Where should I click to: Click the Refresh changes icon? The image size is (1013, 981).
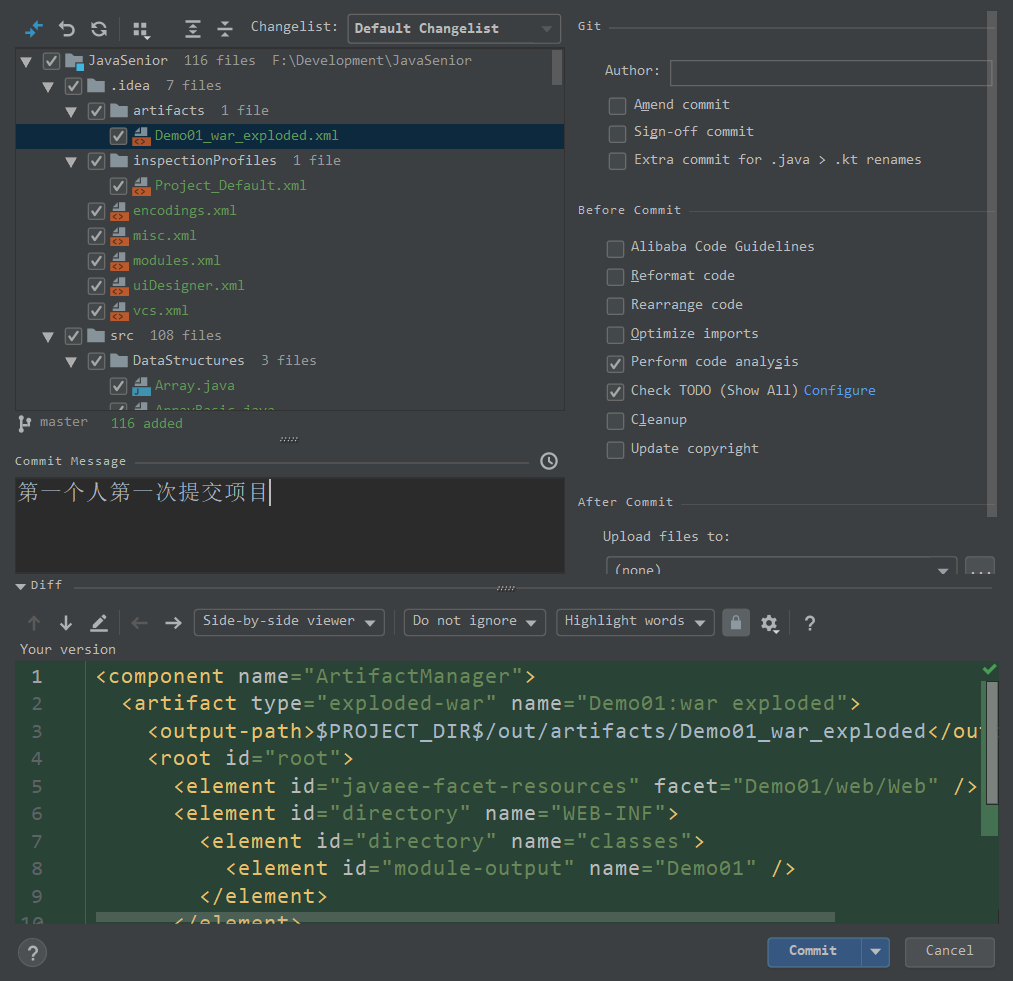click(99, 29)
